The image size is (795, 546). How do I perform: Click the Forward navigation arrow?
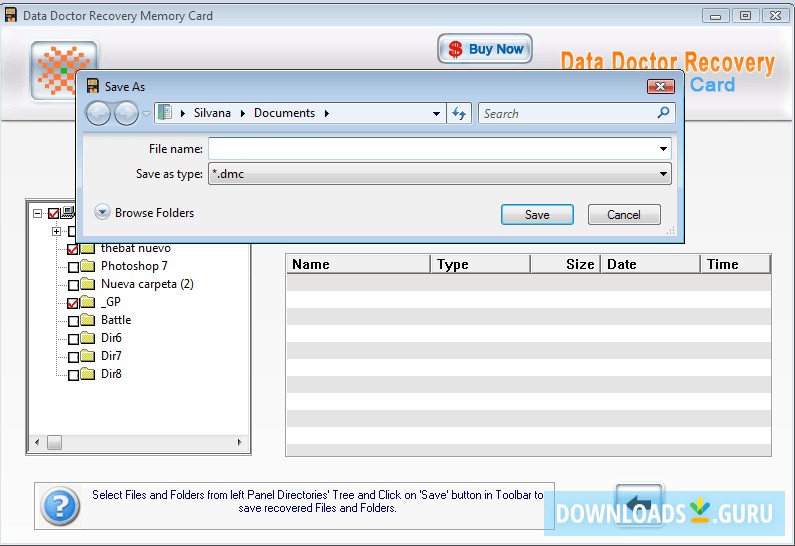click(126, 113)
